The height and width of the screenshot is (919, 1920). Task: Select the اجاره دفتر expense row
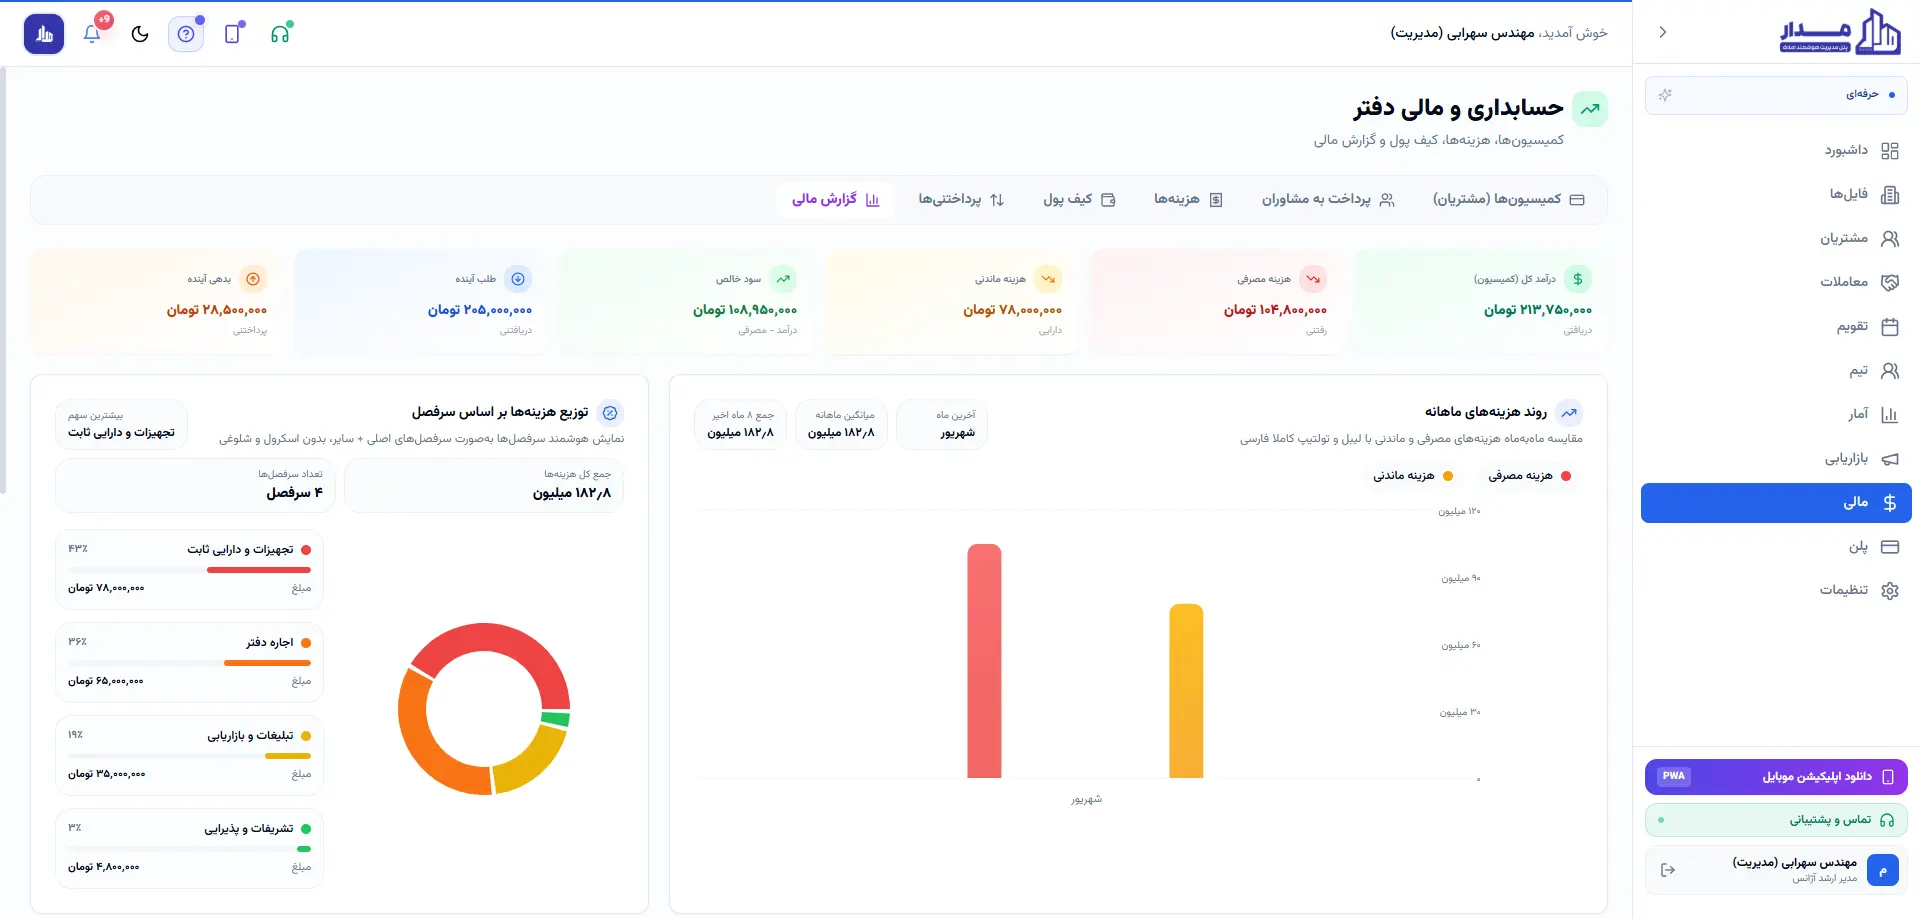(190, 662)
